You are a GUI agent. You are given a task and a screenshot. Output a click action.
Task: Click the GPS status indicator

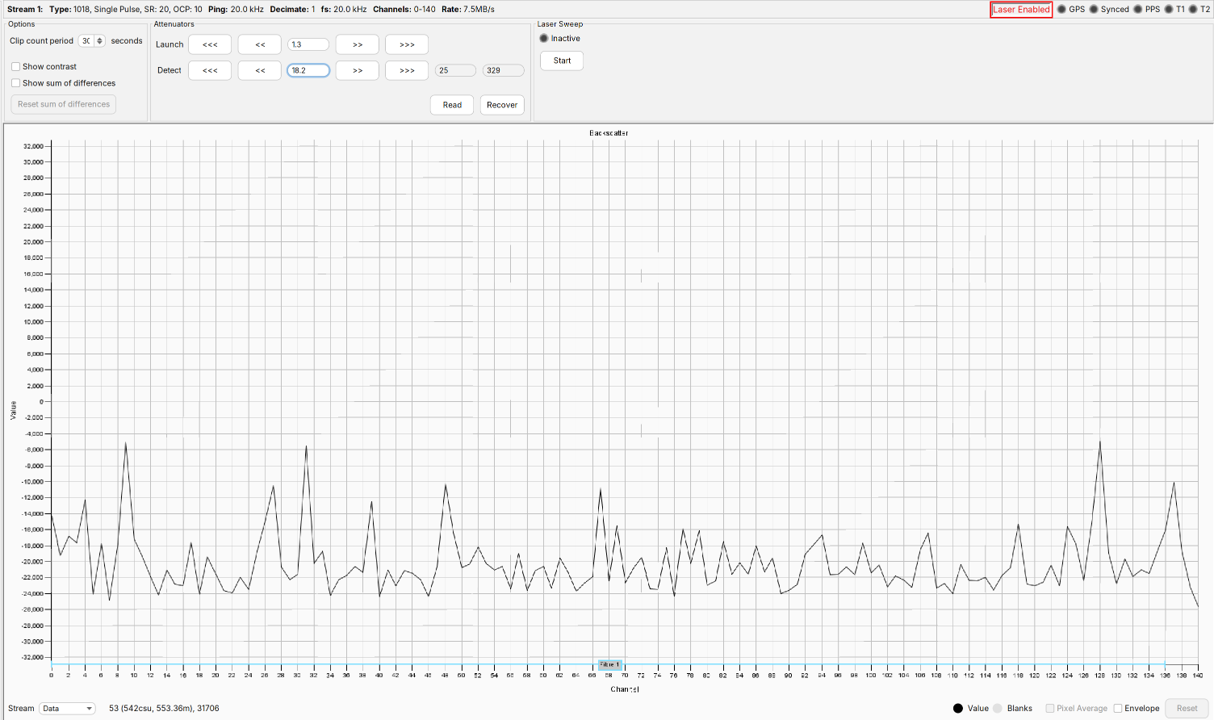pyautogui.click(x=1062, y=8)
